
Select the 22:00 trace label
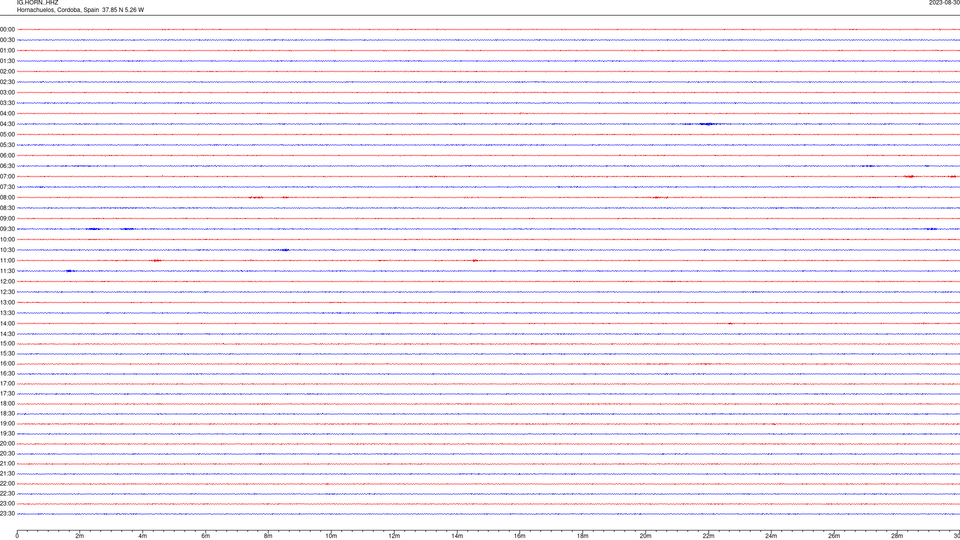tap(7, 484)
